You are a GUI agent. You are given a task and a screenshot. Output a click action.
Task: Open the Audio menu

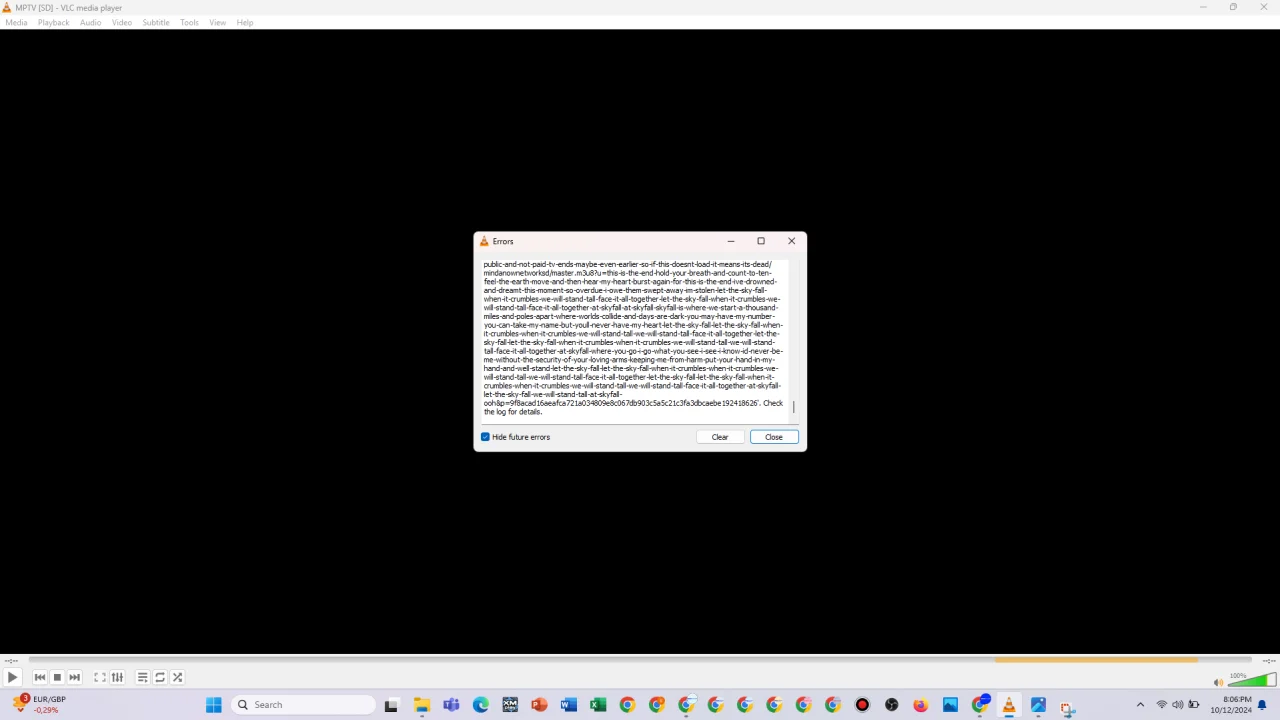[x=91, y=22]
